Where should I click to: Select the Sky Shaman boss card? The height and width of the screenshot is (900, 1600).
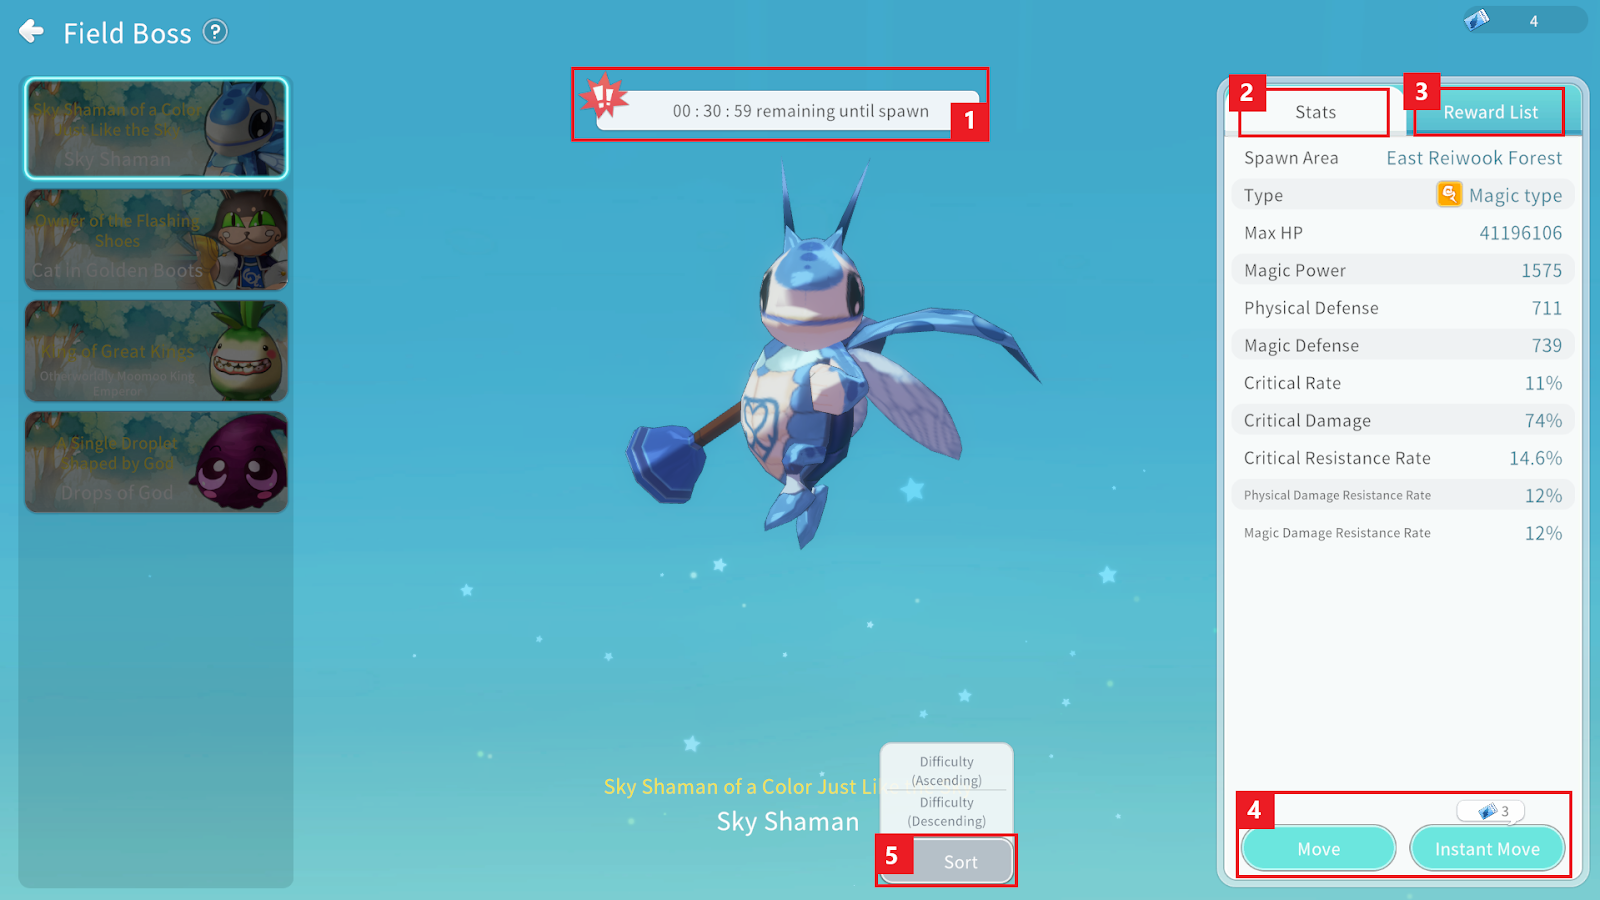tap(156, 129)
